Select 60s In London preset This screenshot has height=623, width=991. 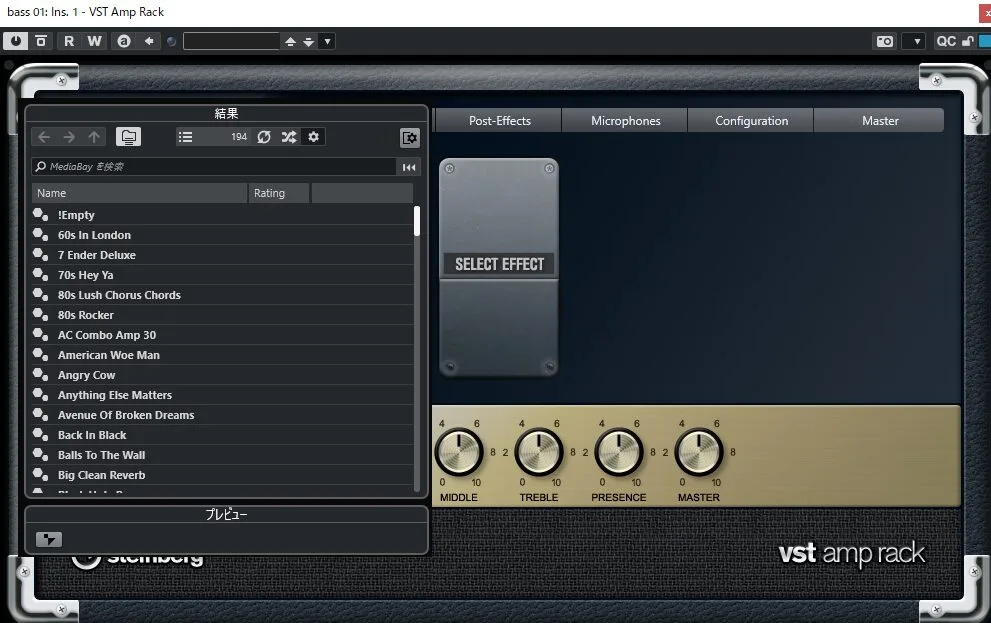[x=222, y=235]
